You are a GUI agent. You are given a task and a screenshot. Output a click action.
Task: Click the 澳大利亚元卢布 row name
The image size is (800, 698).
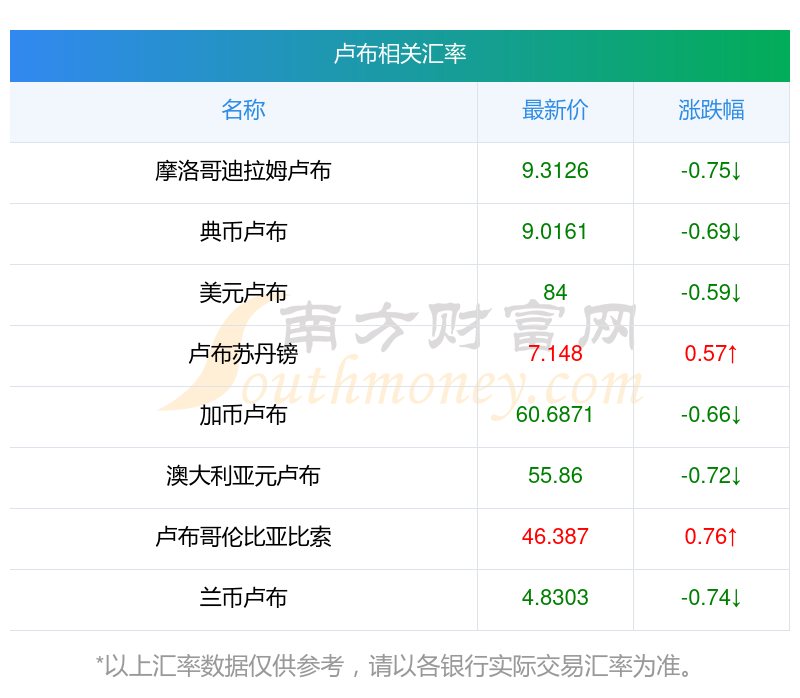point(243,476)
